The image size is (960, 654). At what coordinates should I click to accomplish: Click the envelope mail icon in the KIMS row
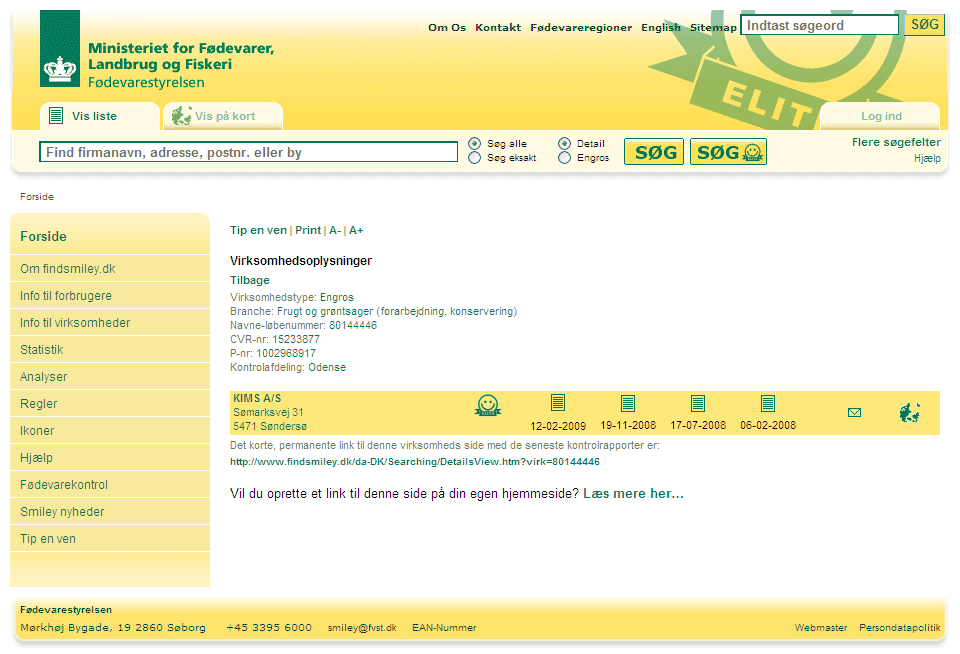pos(854,413)
